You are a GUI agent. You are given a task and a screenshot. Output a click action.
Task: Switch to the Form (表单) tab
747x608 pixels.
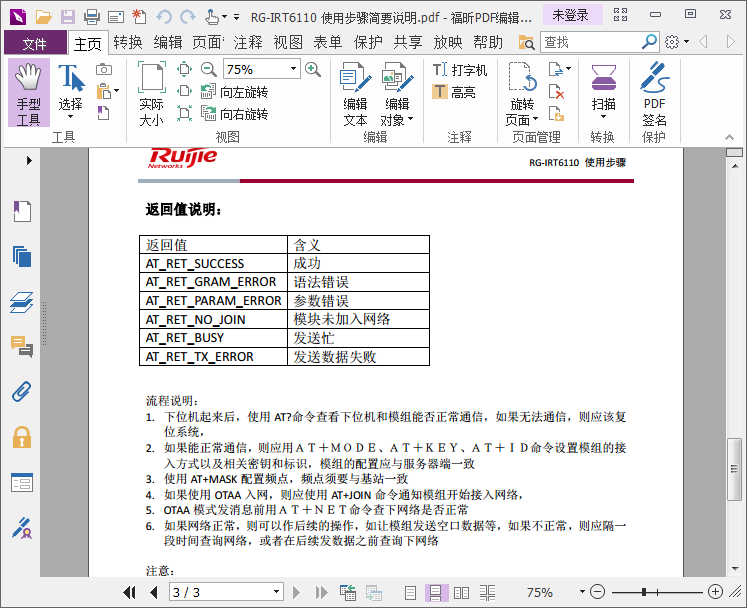click(328, 42)
